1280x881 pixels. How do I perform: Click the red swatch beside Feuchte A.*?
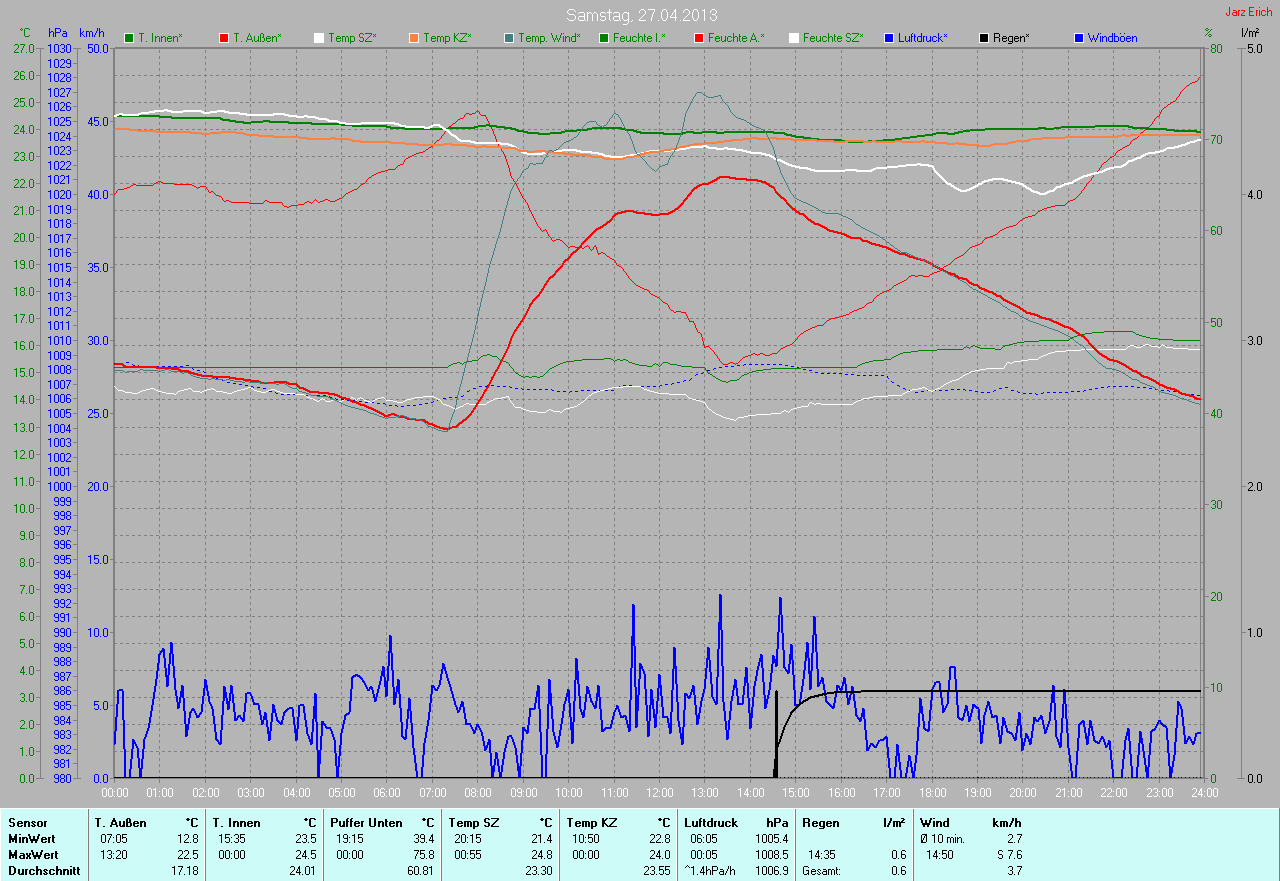coord(699,38)
